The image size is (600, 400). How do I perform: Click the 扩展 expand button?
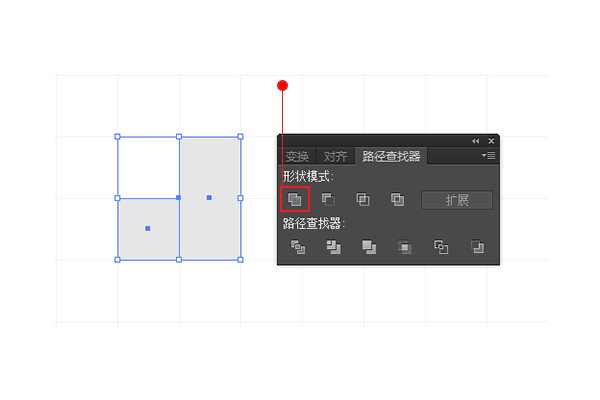pos(457,200)
